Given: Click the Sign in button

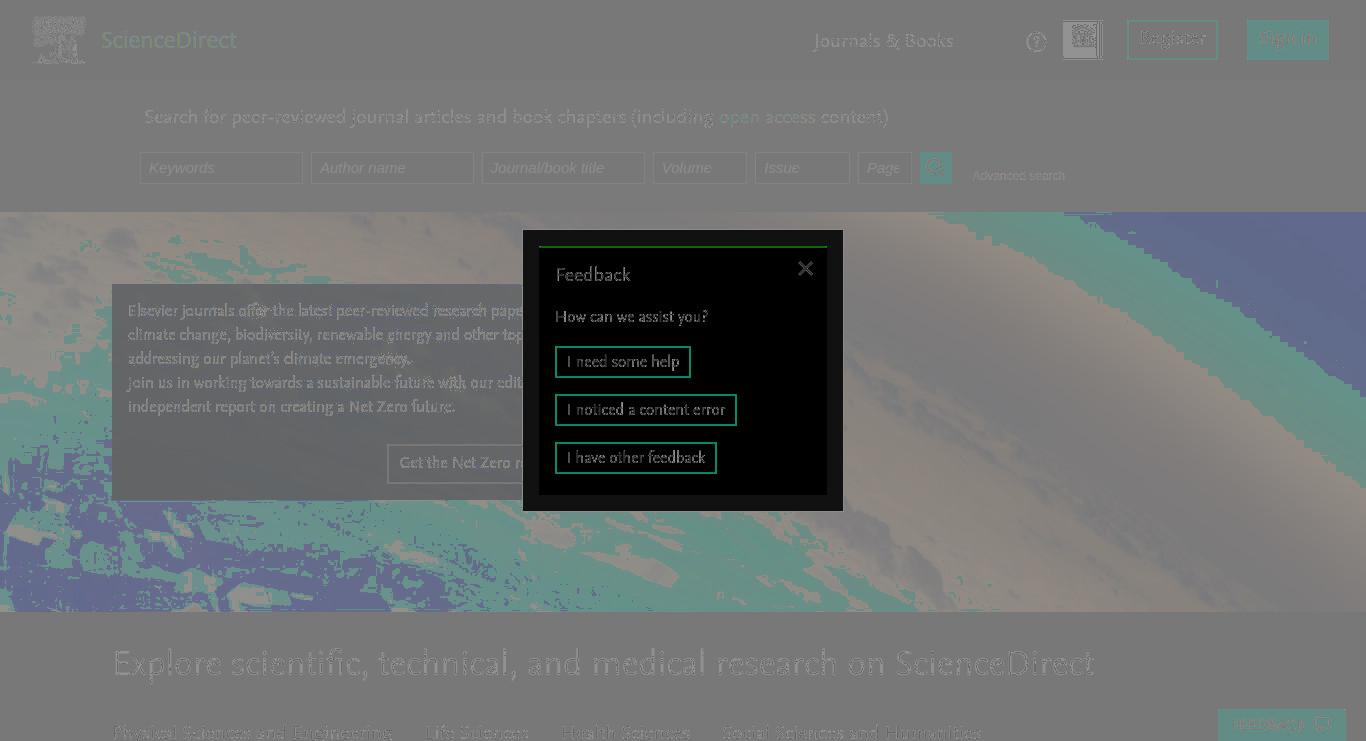Looking at the screenshot, I should coord(1287,40).
